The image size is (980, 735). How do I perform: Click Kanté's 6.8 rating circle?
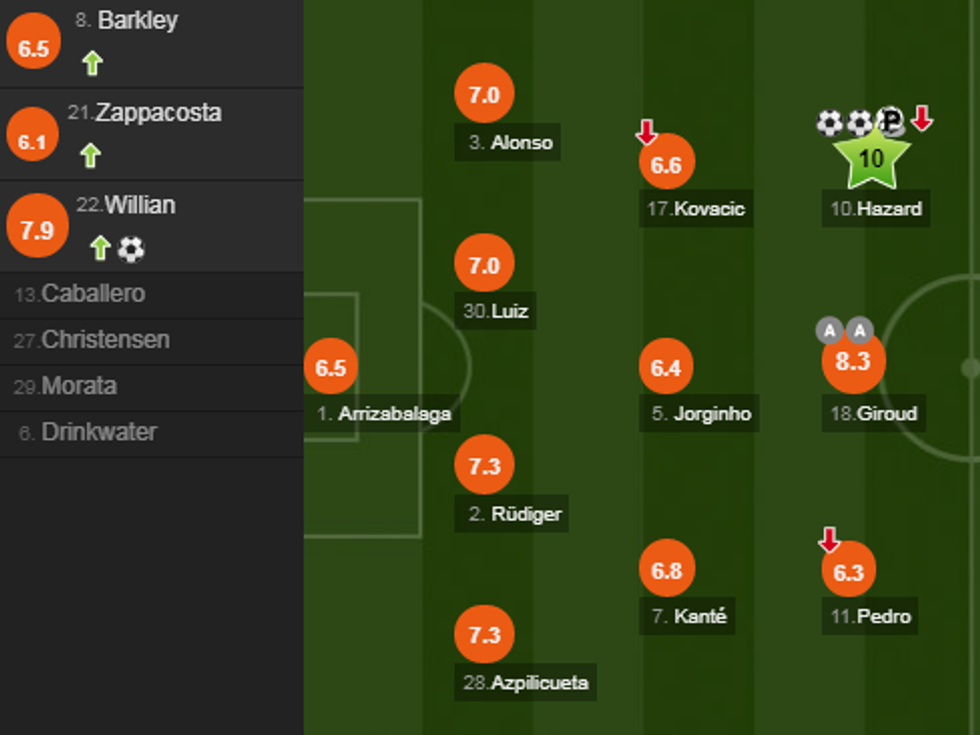point(667,571)
